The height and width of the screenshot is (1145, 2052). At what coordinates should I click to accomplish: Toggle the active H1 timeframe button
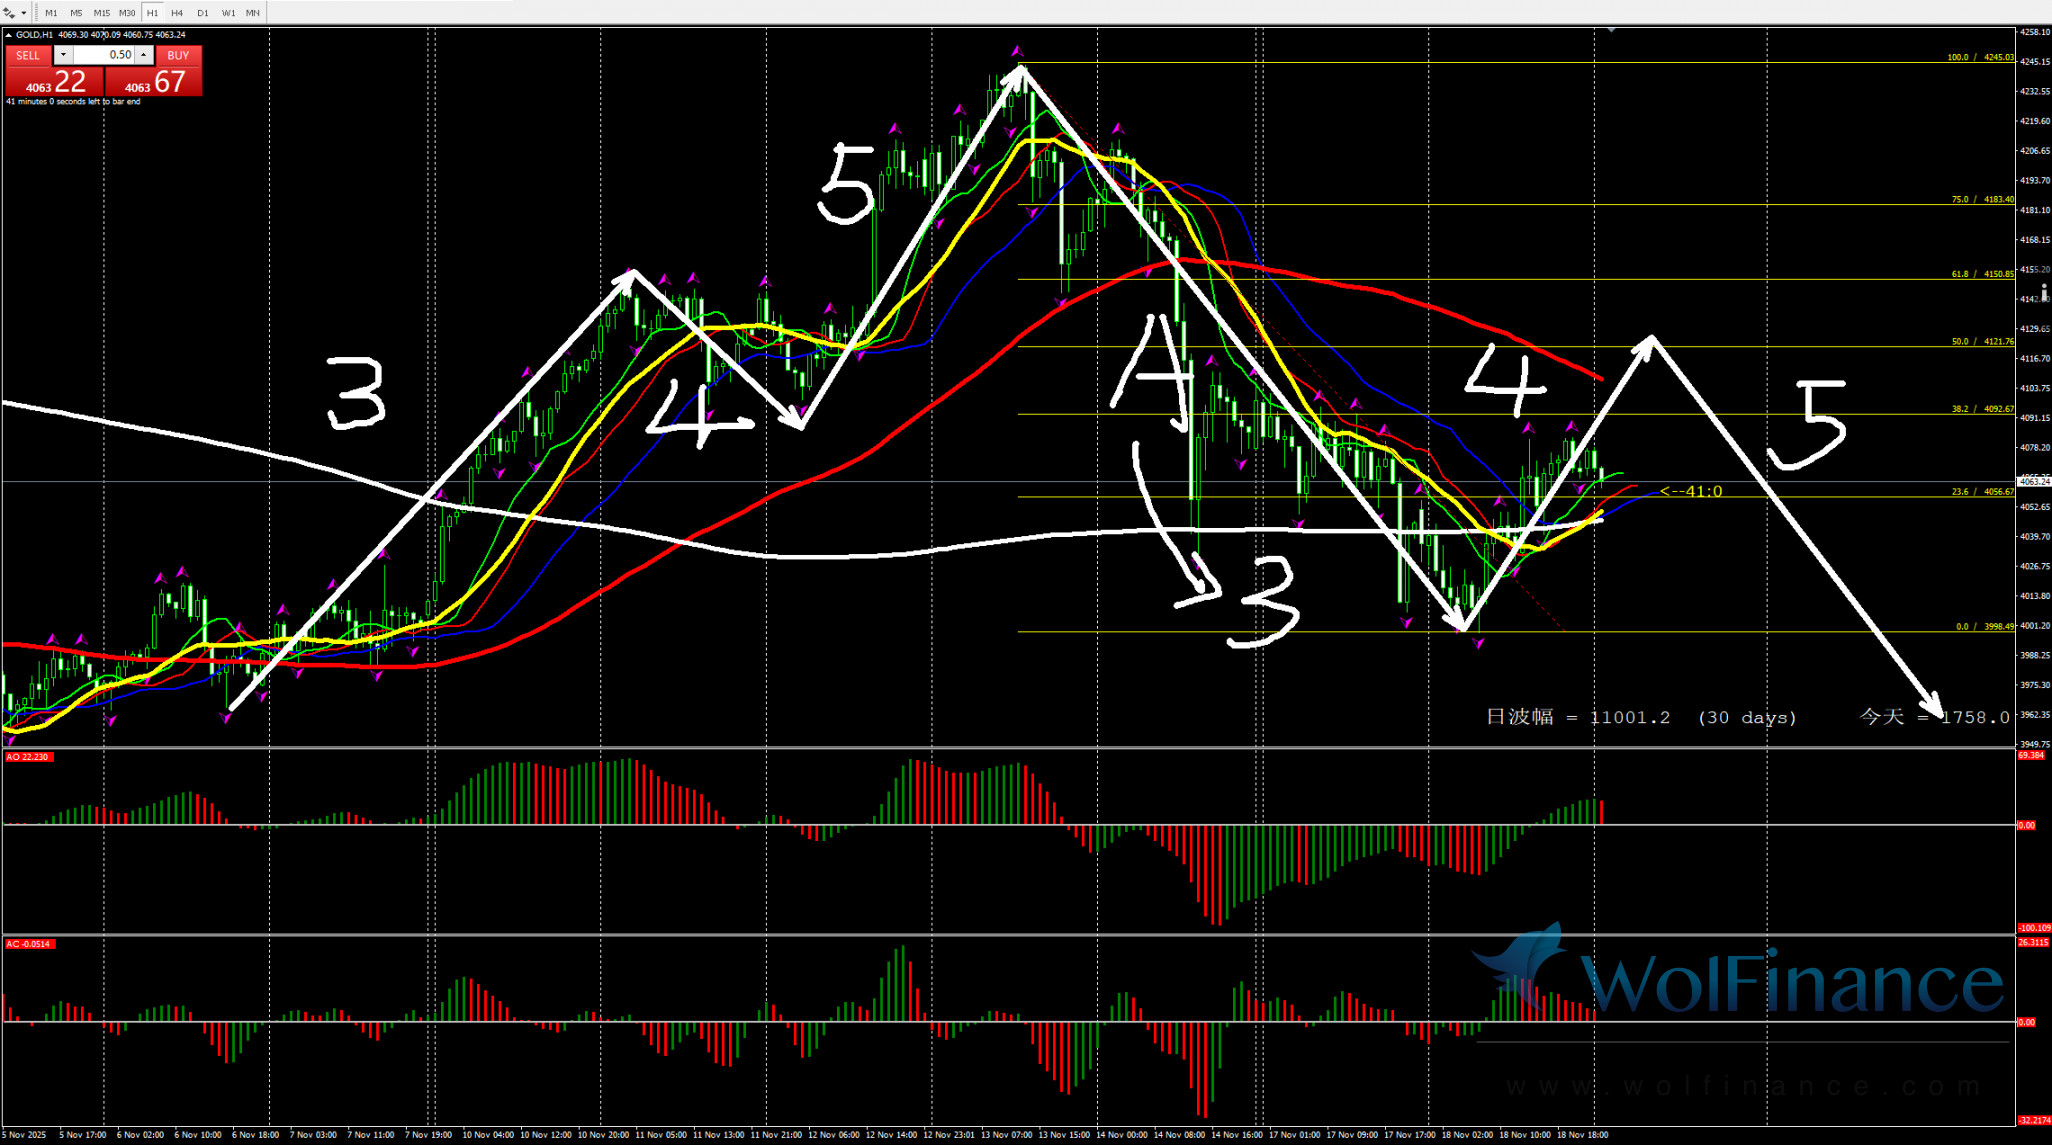pos(152,13)
